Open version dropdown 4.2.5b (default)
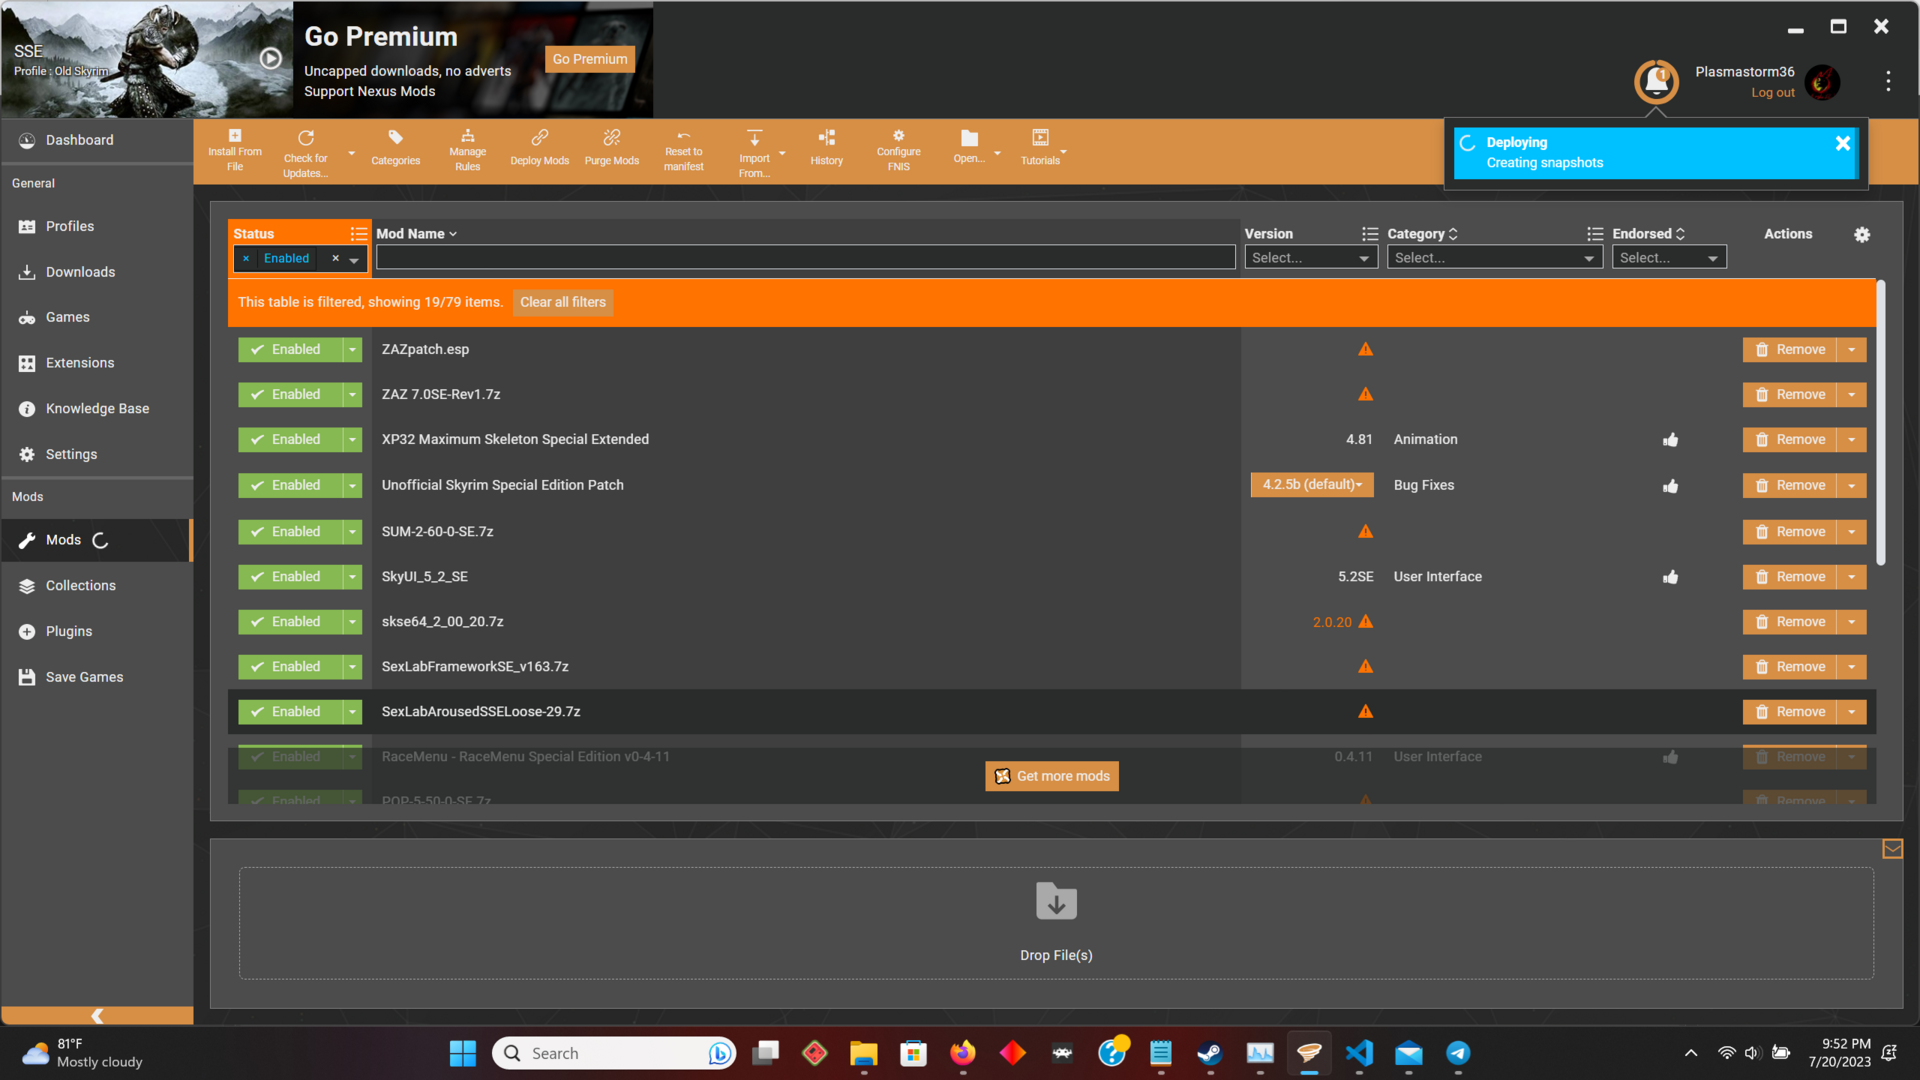The width and height of the screenshot is (1920, 1080). (1312, 485)
